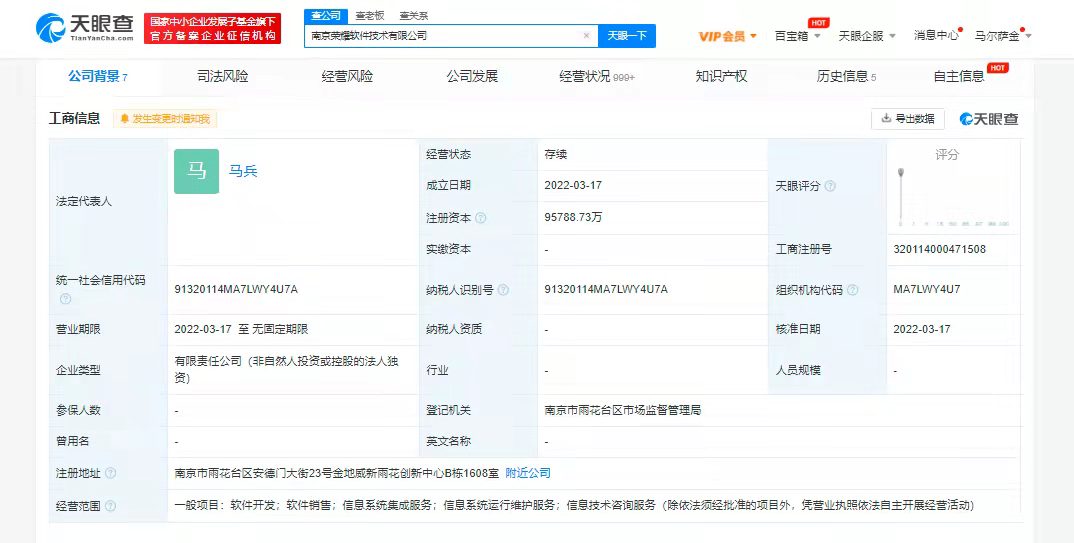Select the 知识产权 tab

[721, 77]
